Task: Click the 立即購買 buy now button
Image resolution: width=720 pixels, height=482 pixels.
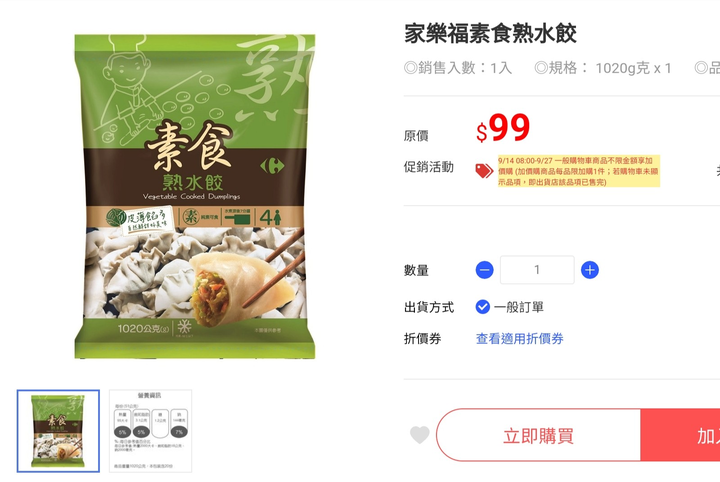Action: 538,435
